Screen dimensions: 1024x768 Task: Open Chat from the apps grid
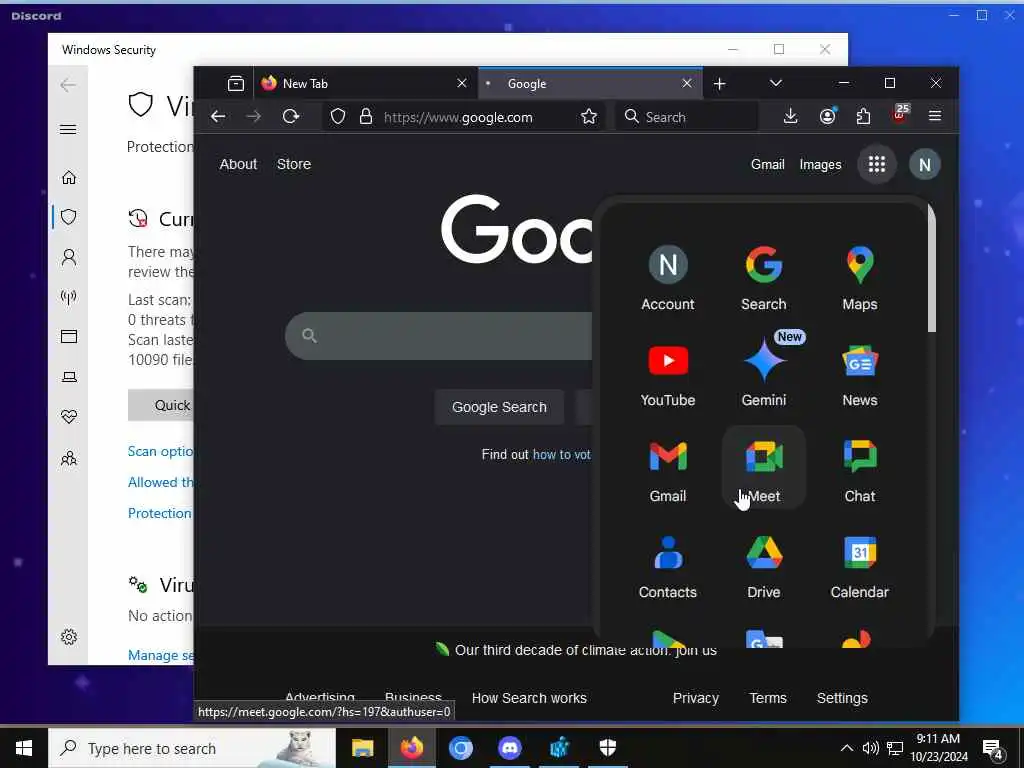coord(859,471)
